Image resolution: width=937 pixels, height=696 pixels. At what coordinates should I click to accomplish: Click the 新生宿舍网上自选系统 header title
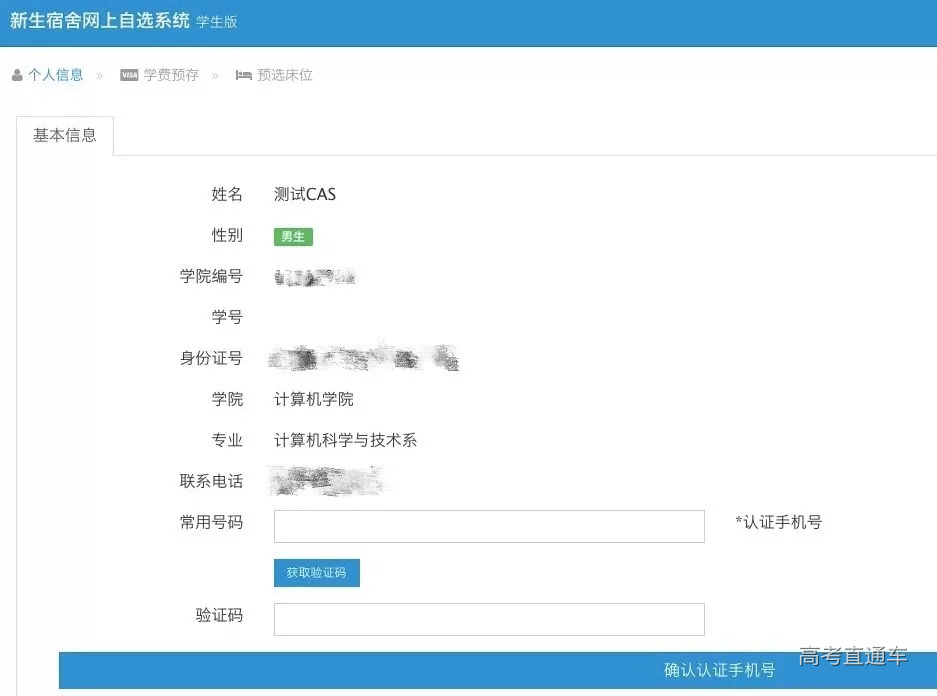point(100,20)
